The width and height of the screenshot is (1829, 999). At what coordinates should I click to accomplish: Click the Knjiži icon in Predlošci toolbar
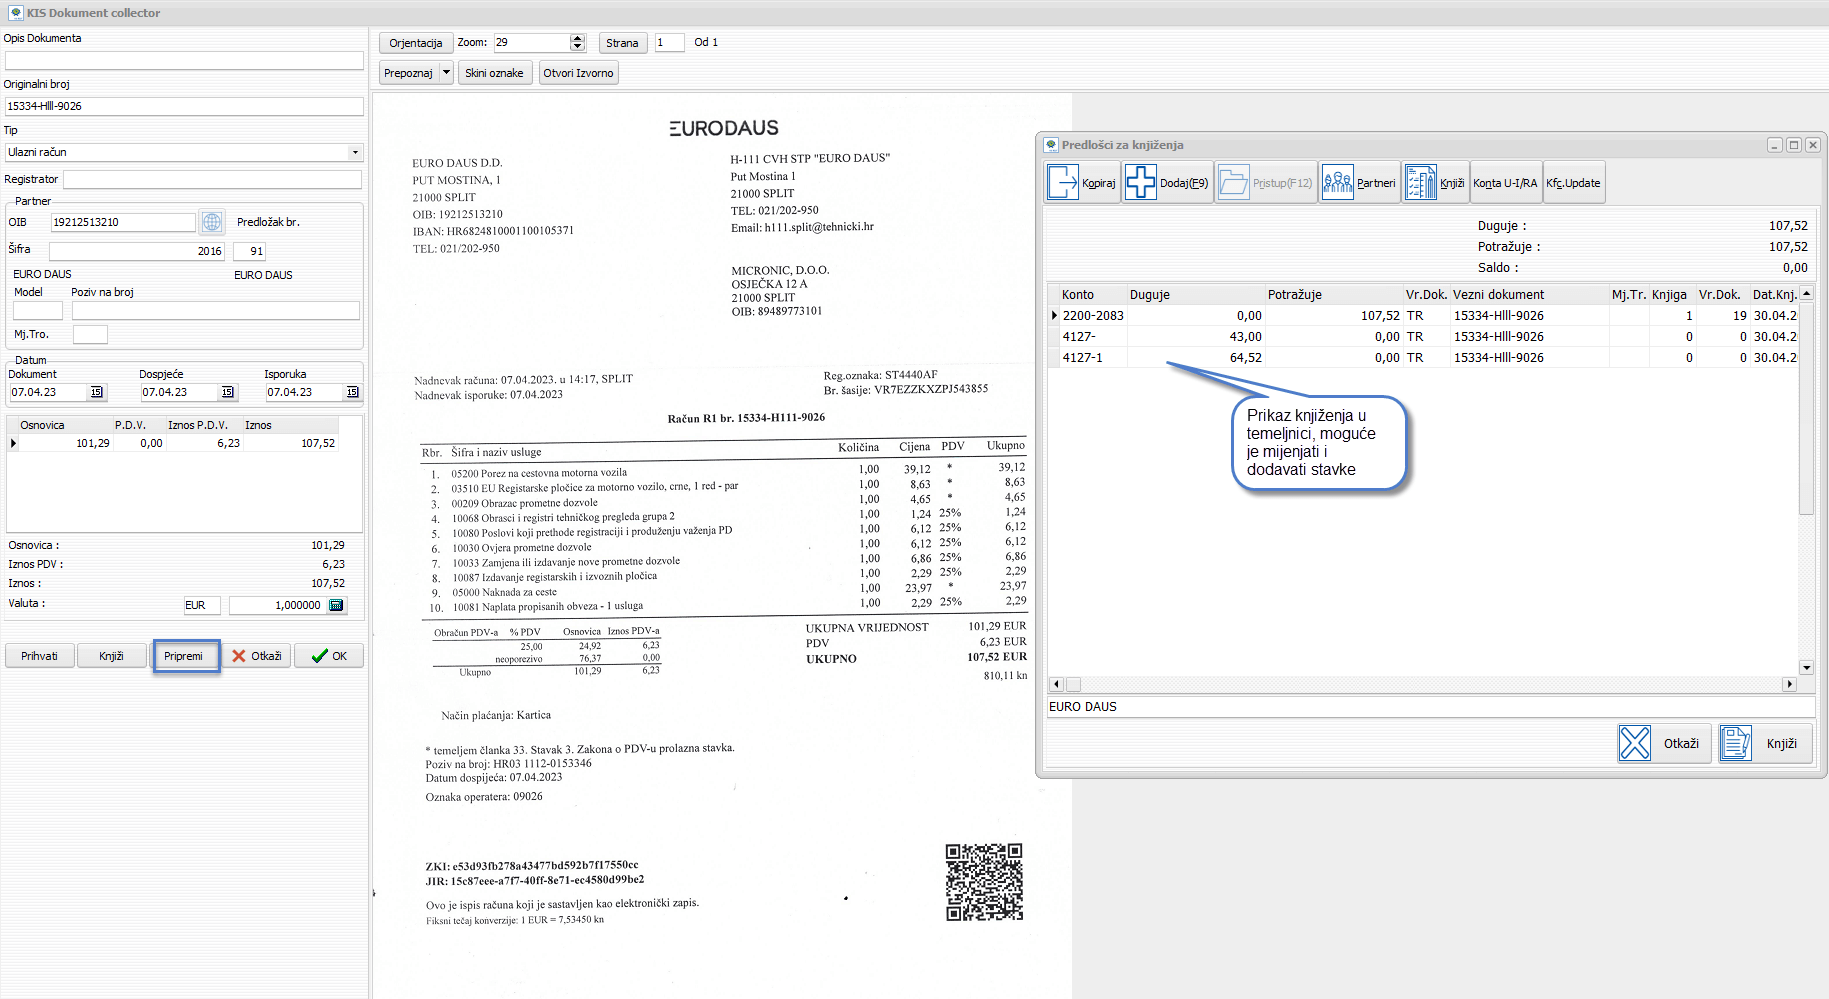(x=1420, y=183)
